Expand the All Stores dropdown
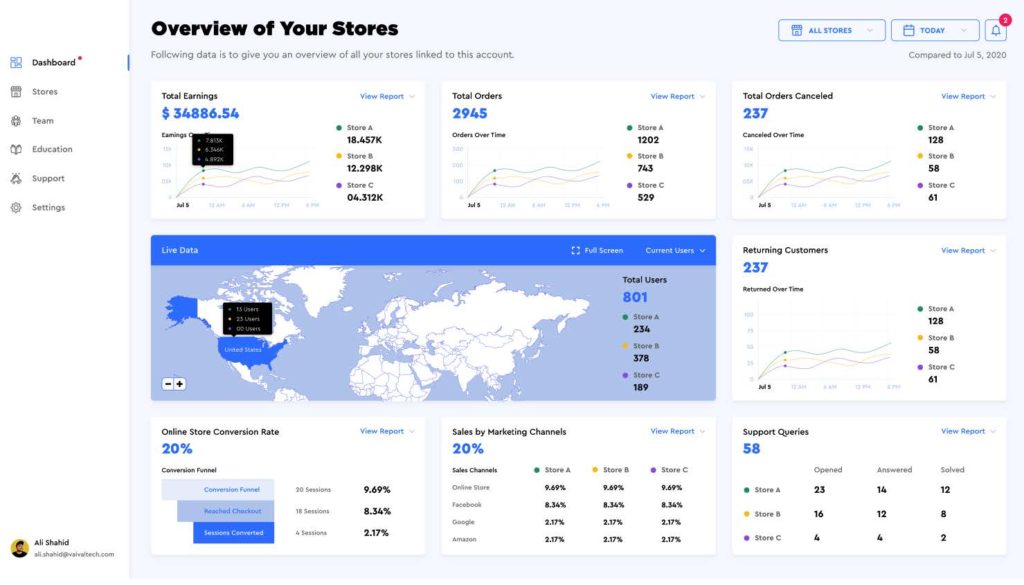This screenshot has height=585, width=1024. pos(831,30)
